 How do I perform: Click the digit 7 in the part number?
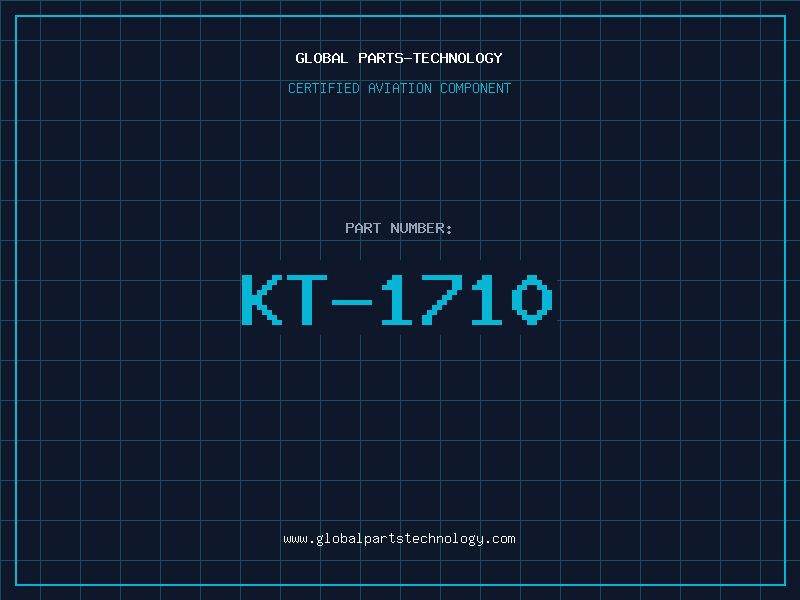442,300
